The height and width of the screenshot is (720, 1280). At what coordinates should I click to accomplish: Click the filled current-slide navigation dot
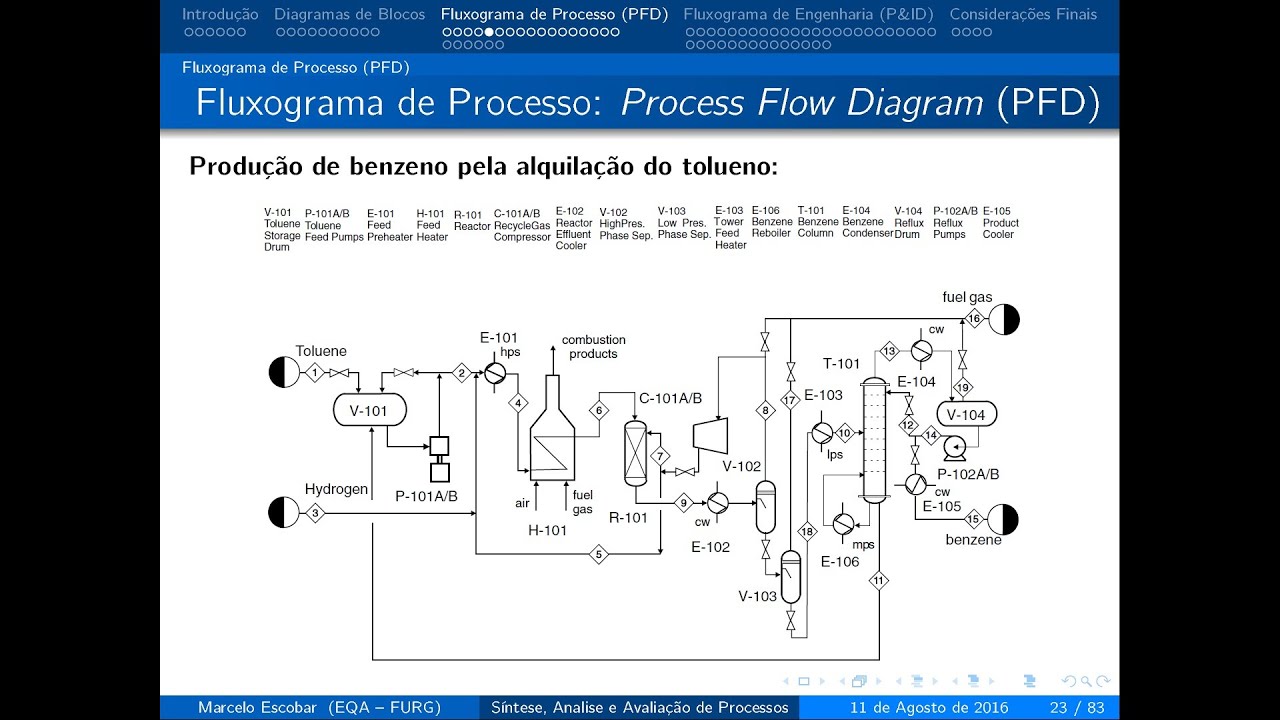pyautogui.click(x=489, y=32)
